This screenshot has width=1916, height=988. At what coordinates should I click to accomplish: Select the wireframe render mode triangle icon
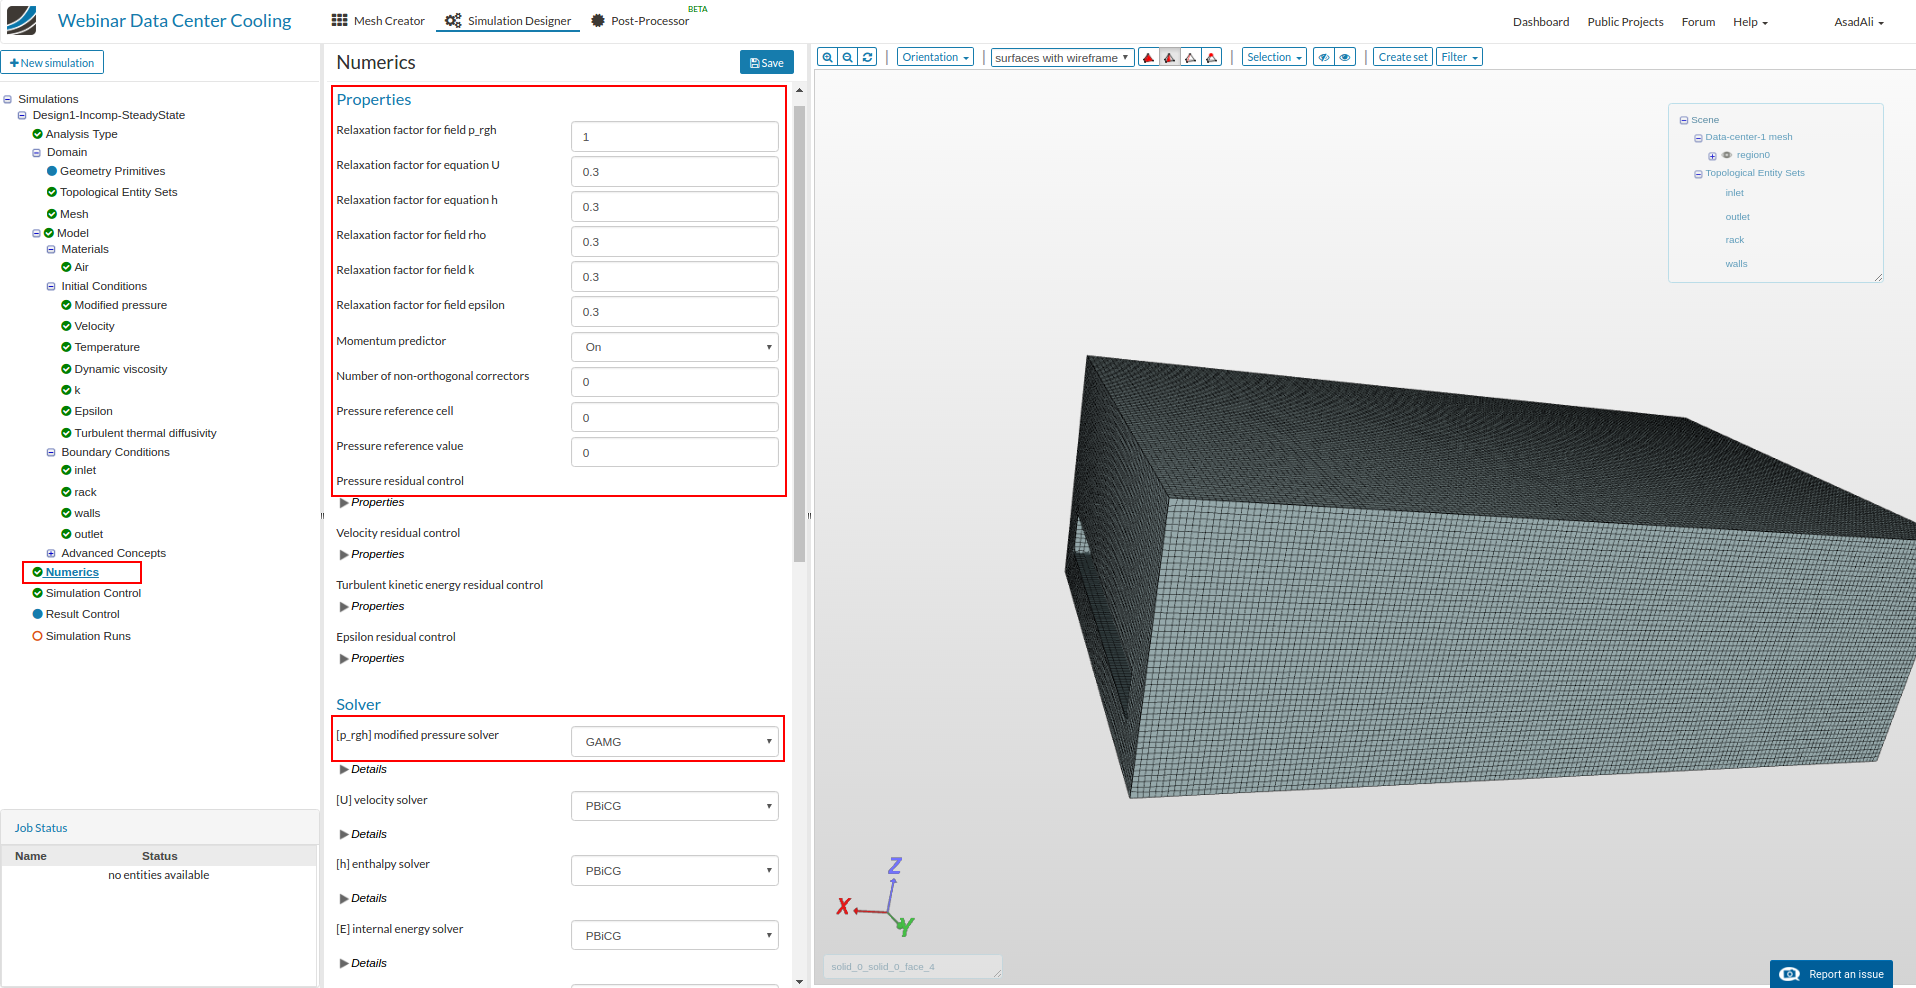click(x=1190, y=57)
